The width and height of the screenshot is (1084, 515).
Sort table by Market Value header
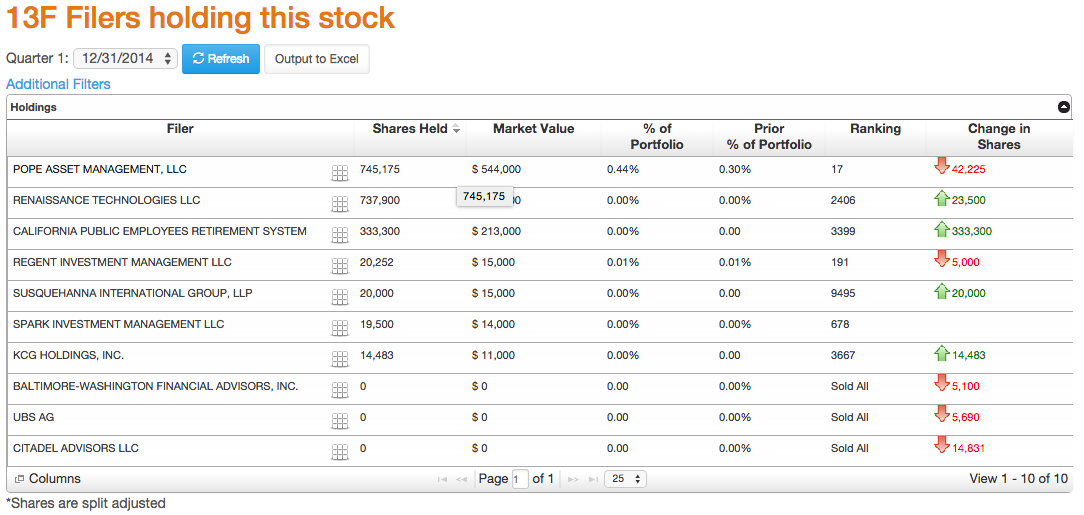pyautogui.click(x=533, y=129)
